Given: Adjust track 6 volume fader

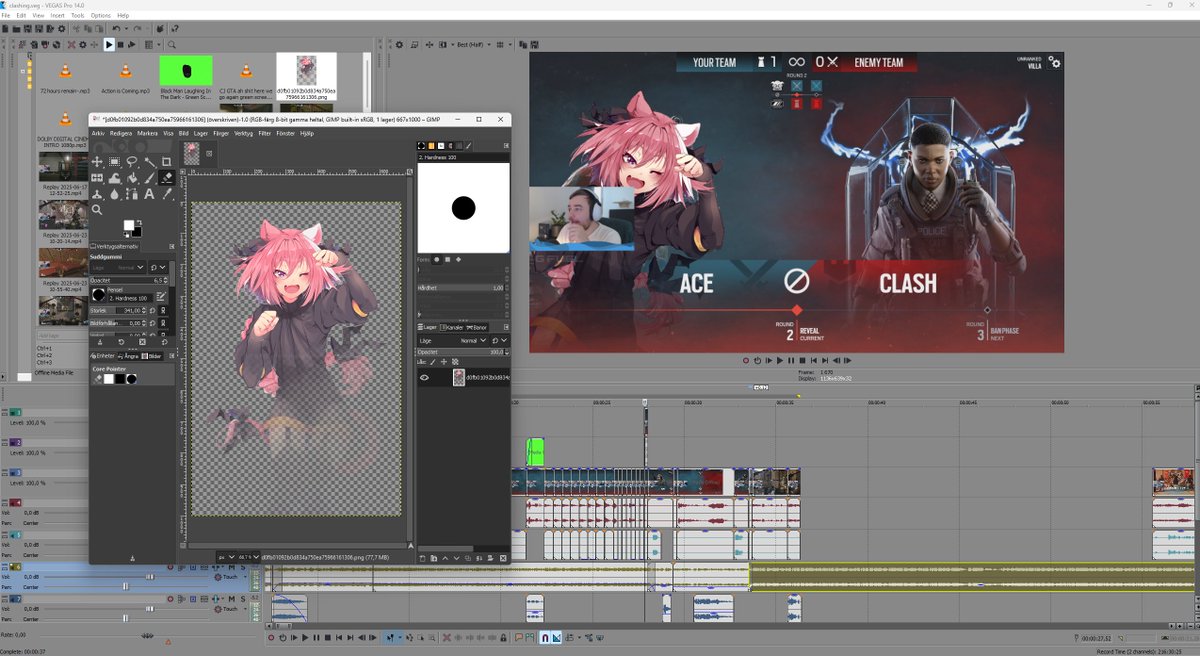Looking at the screenshot, I should pyautogui.click(x=150, y=577).
